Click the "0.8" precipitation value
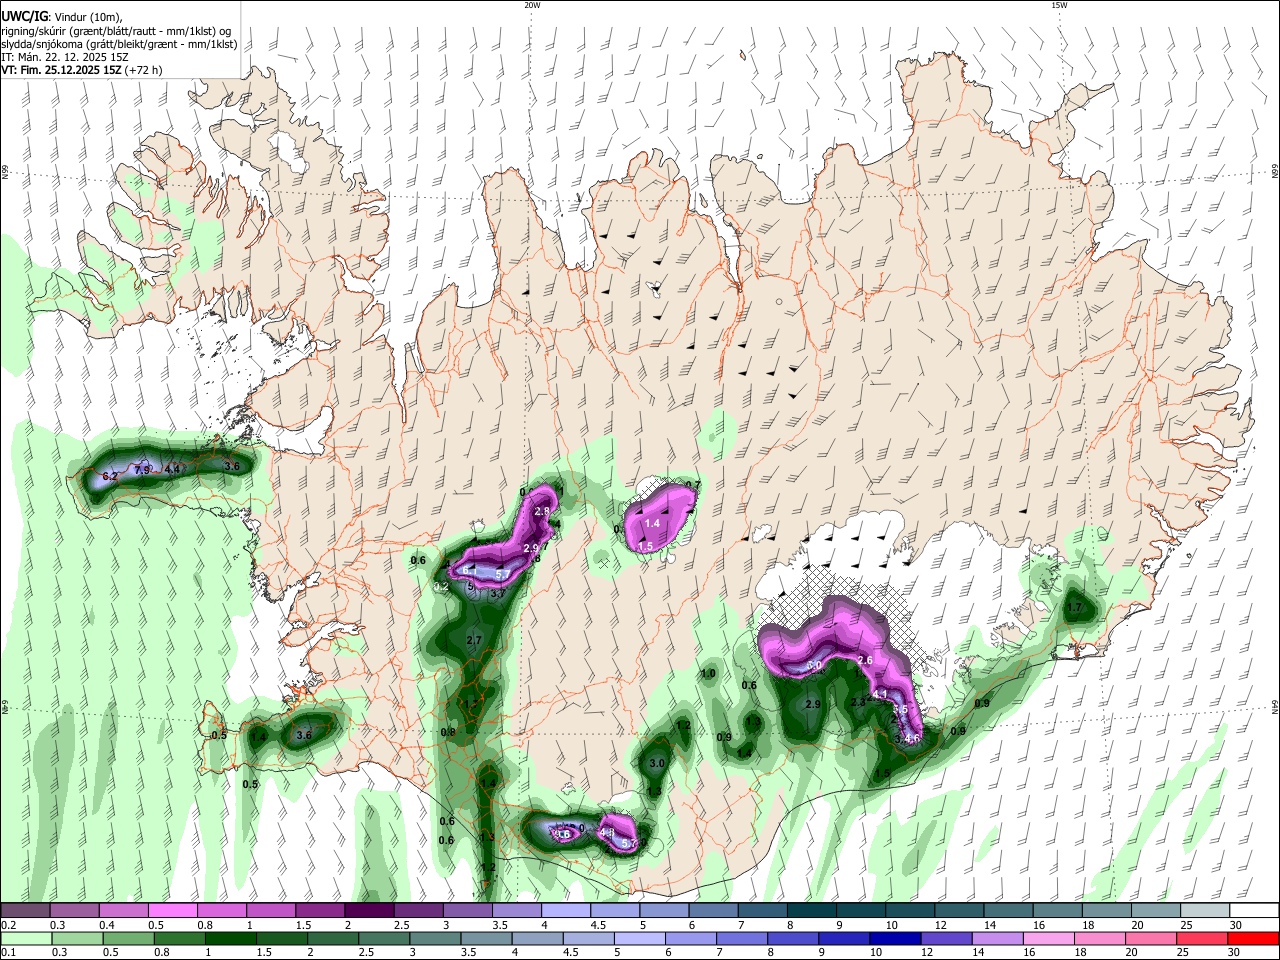The image size is (1280, 960). [448, 733]
